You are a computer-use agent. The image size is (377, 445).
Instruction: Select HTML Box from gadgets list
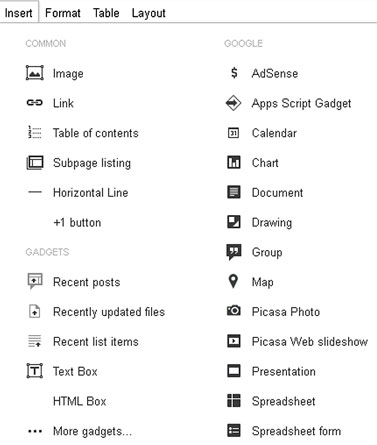[79, 401]
